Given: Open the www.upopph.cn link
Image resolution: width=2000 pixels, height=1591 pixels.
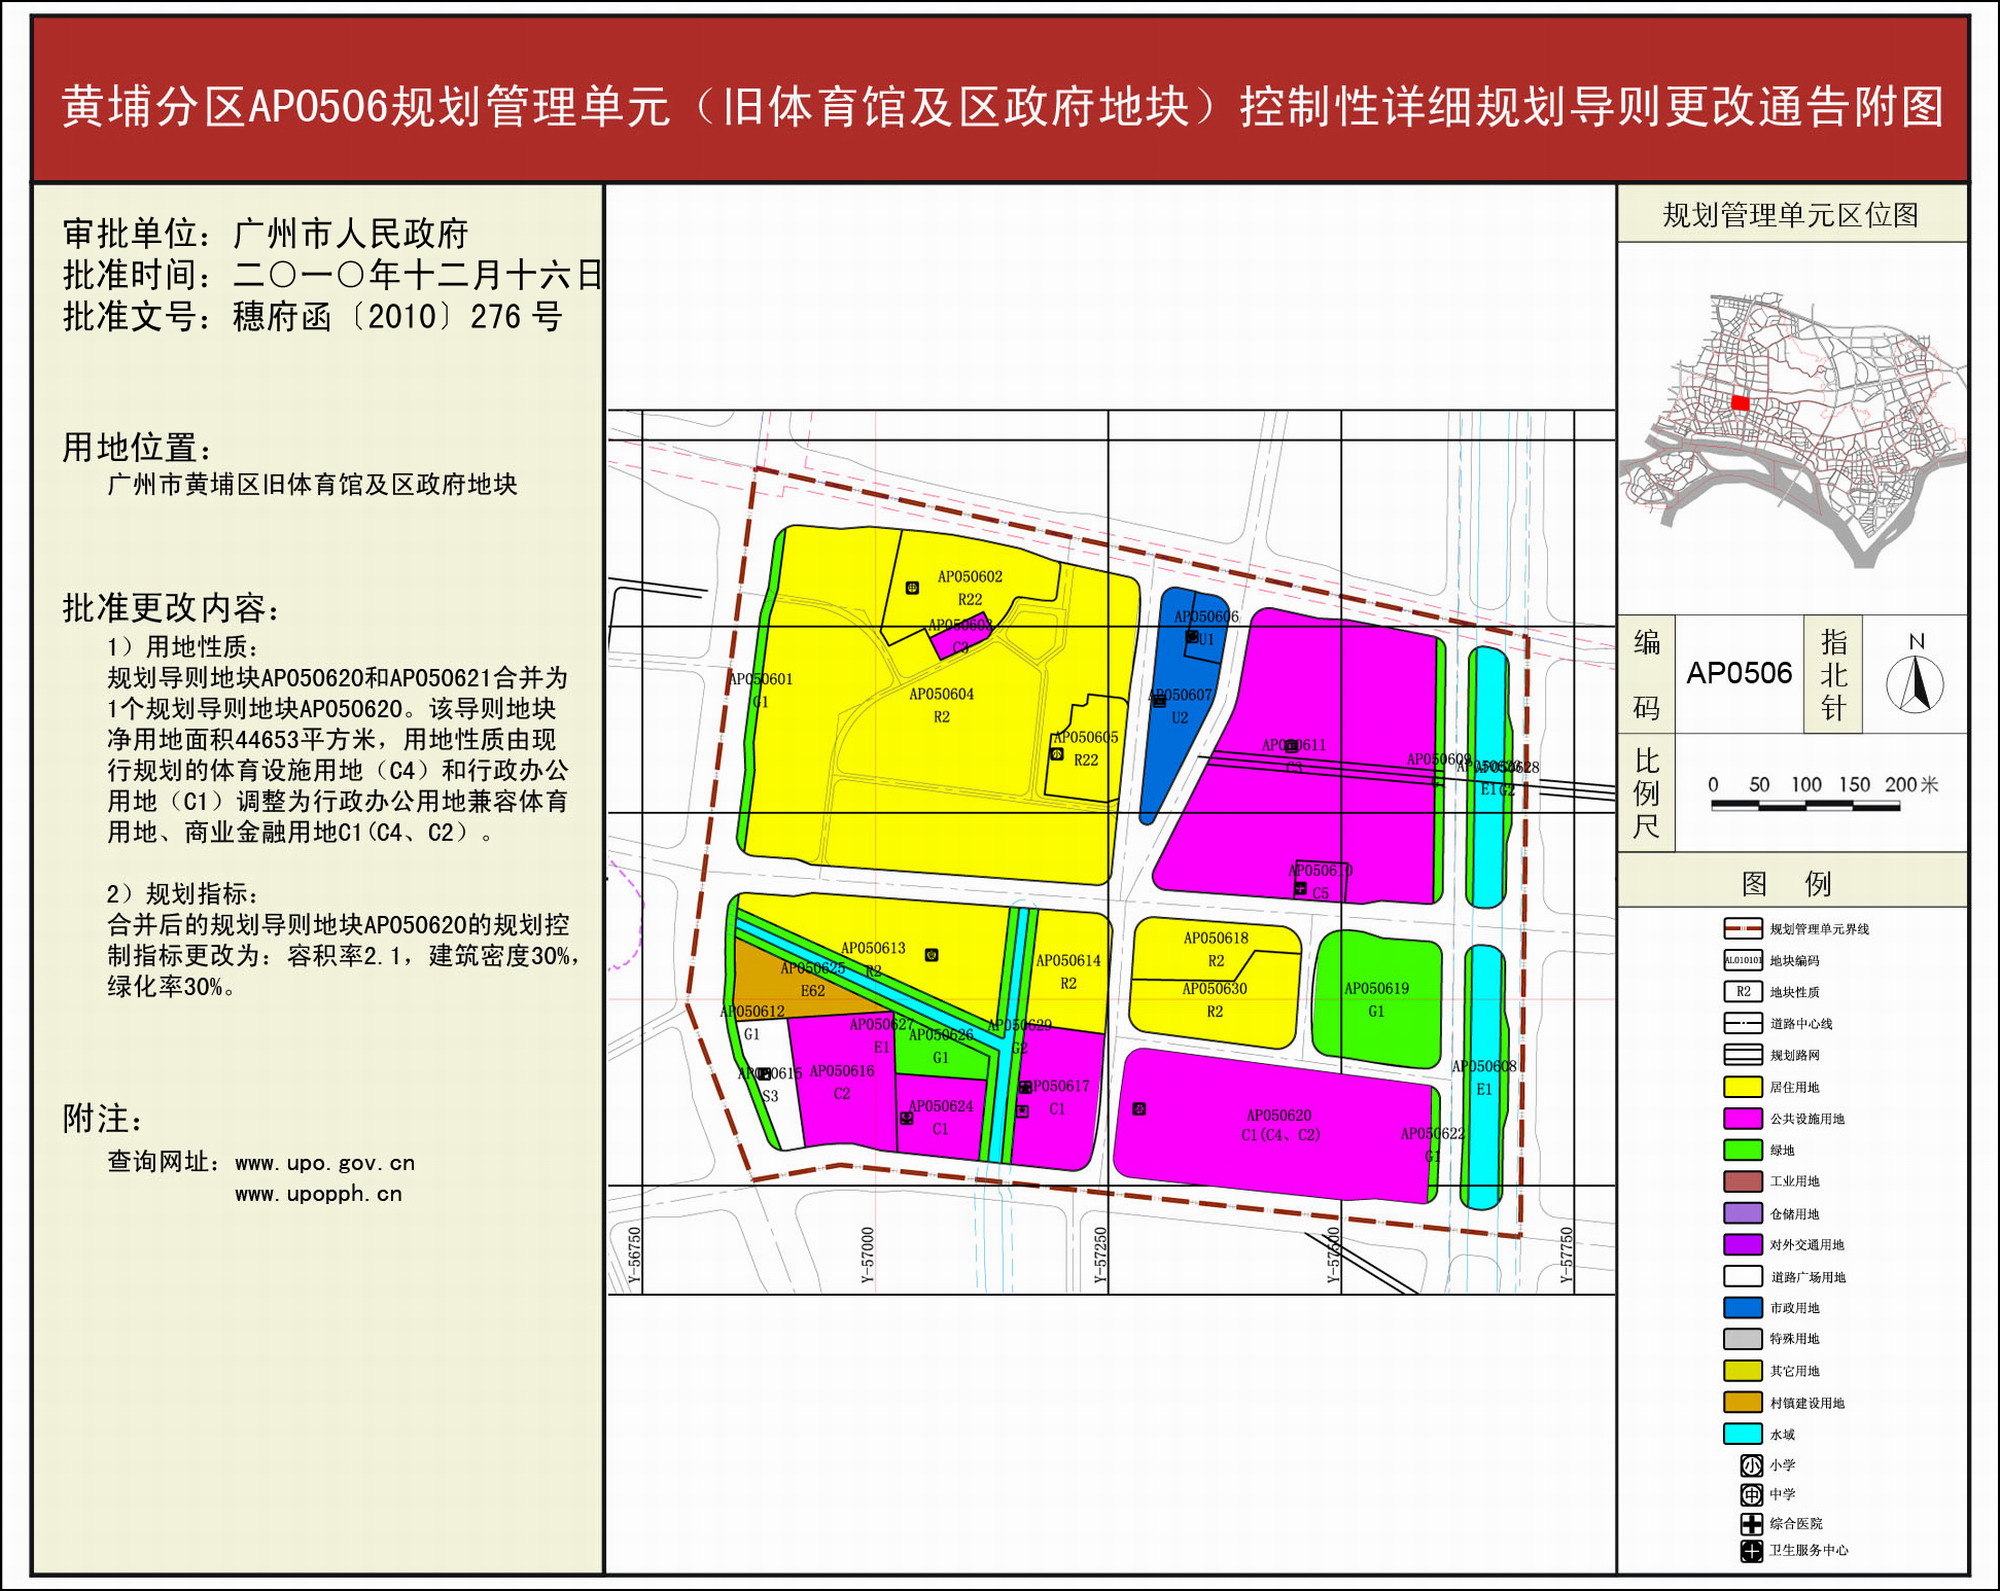Looking at the screenshot, I should (318, 1194).
